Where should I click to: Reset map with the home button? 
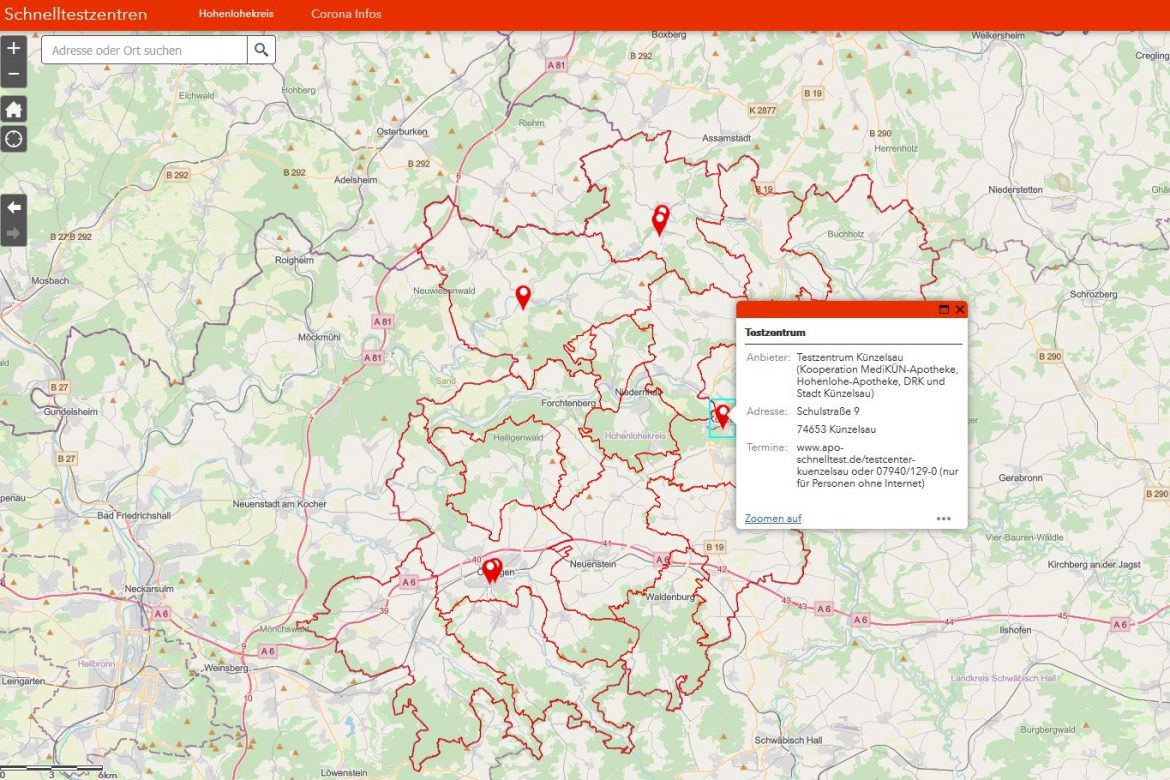point(14,109)
